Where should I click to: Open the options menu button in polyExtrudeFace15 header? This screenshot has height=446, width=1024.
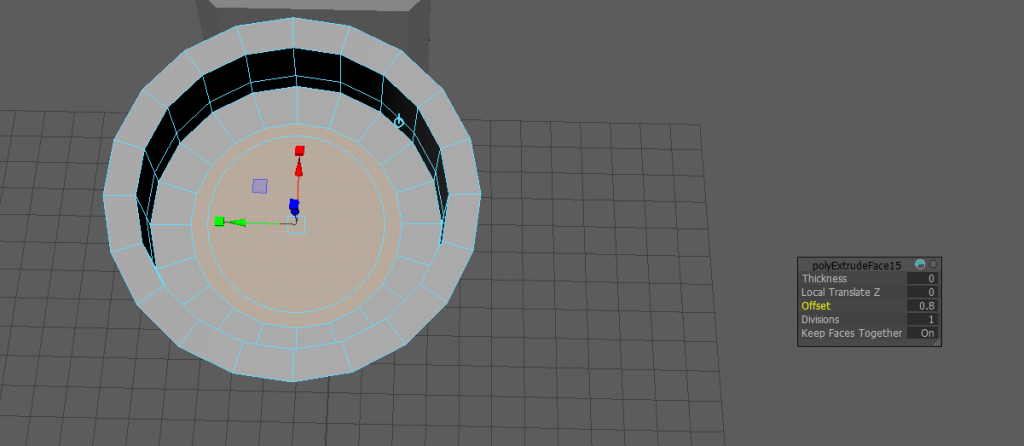933,264
